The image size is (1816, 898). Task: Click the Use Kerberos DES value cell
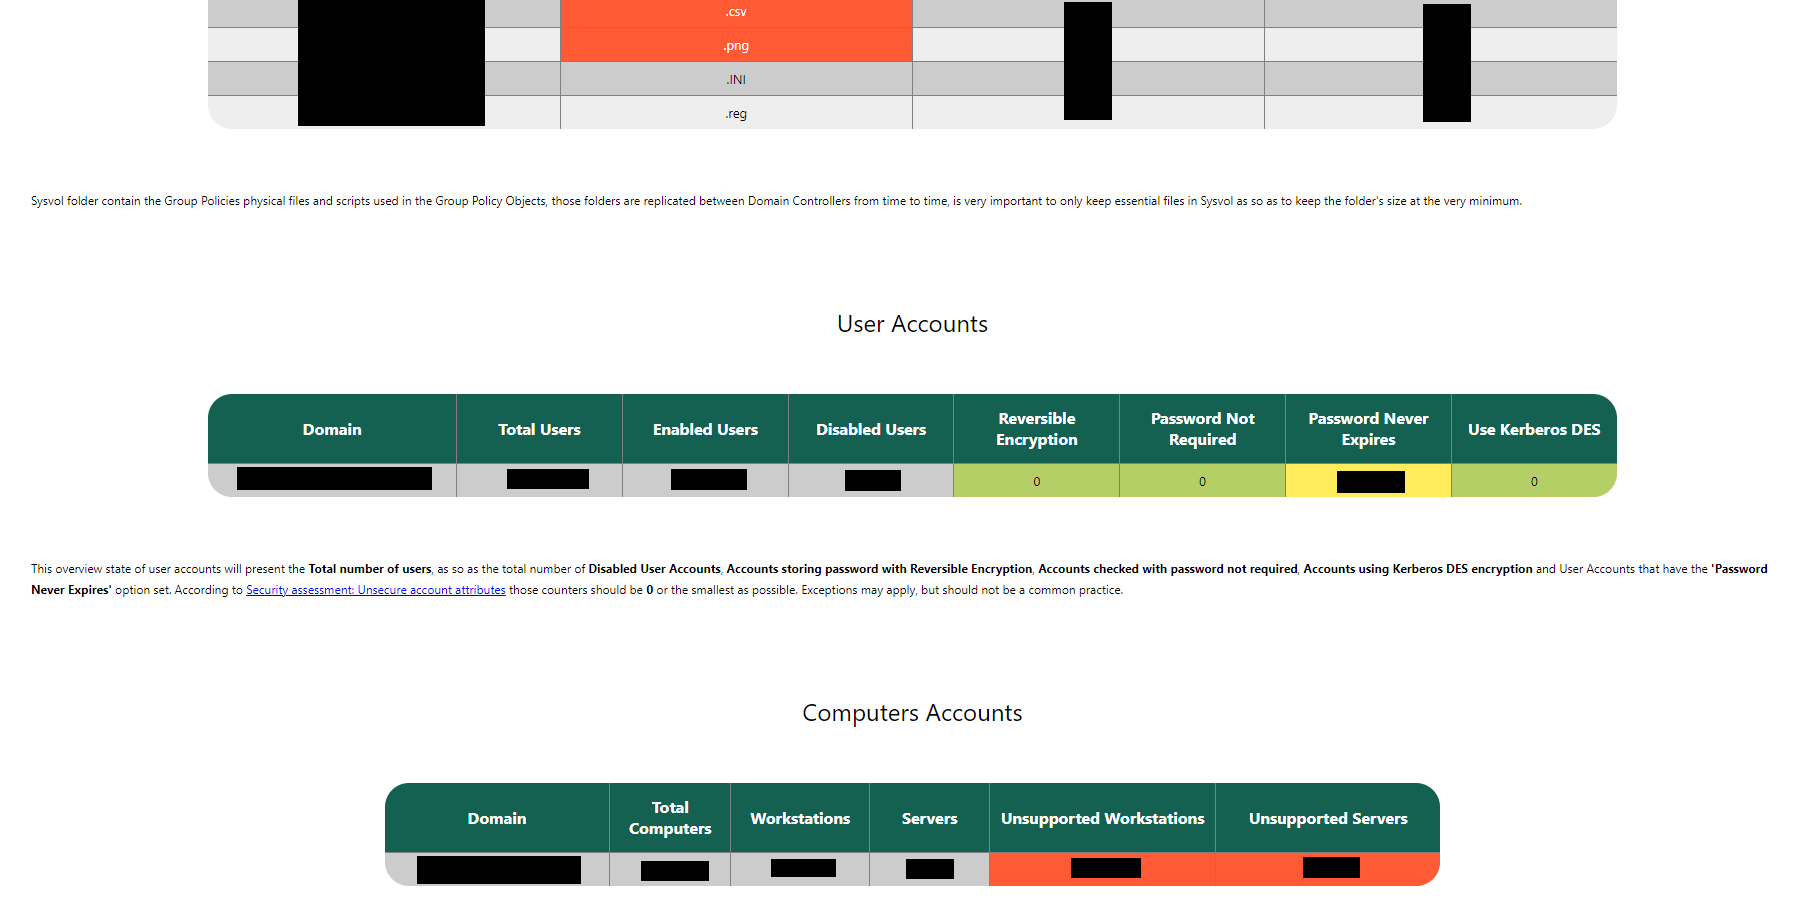pyautogui.click(x=1534, y=481)
